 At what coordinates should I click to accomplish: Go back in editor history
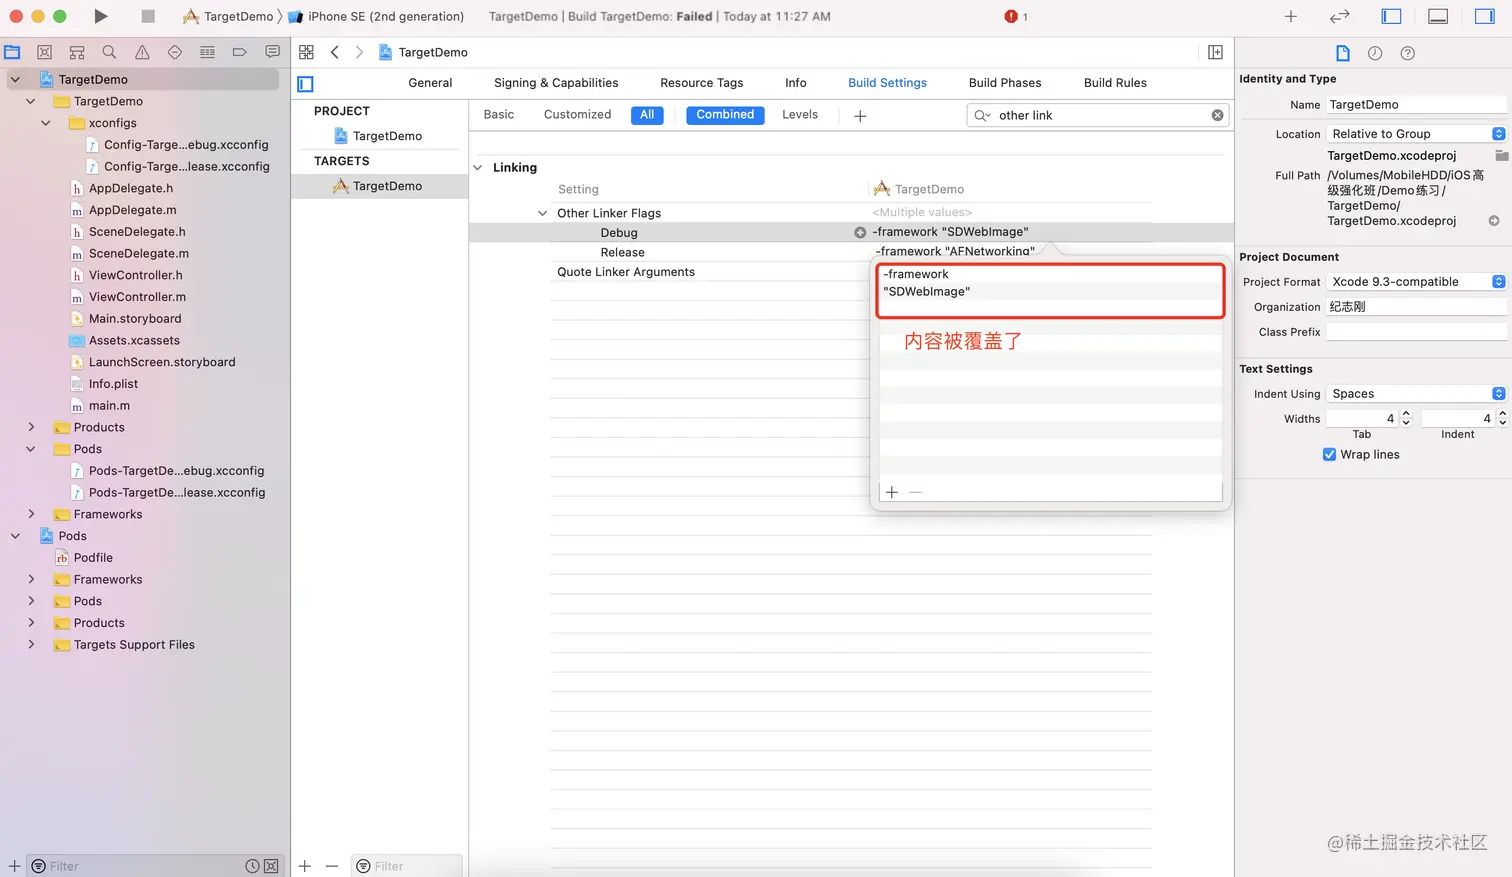(335, 52)
